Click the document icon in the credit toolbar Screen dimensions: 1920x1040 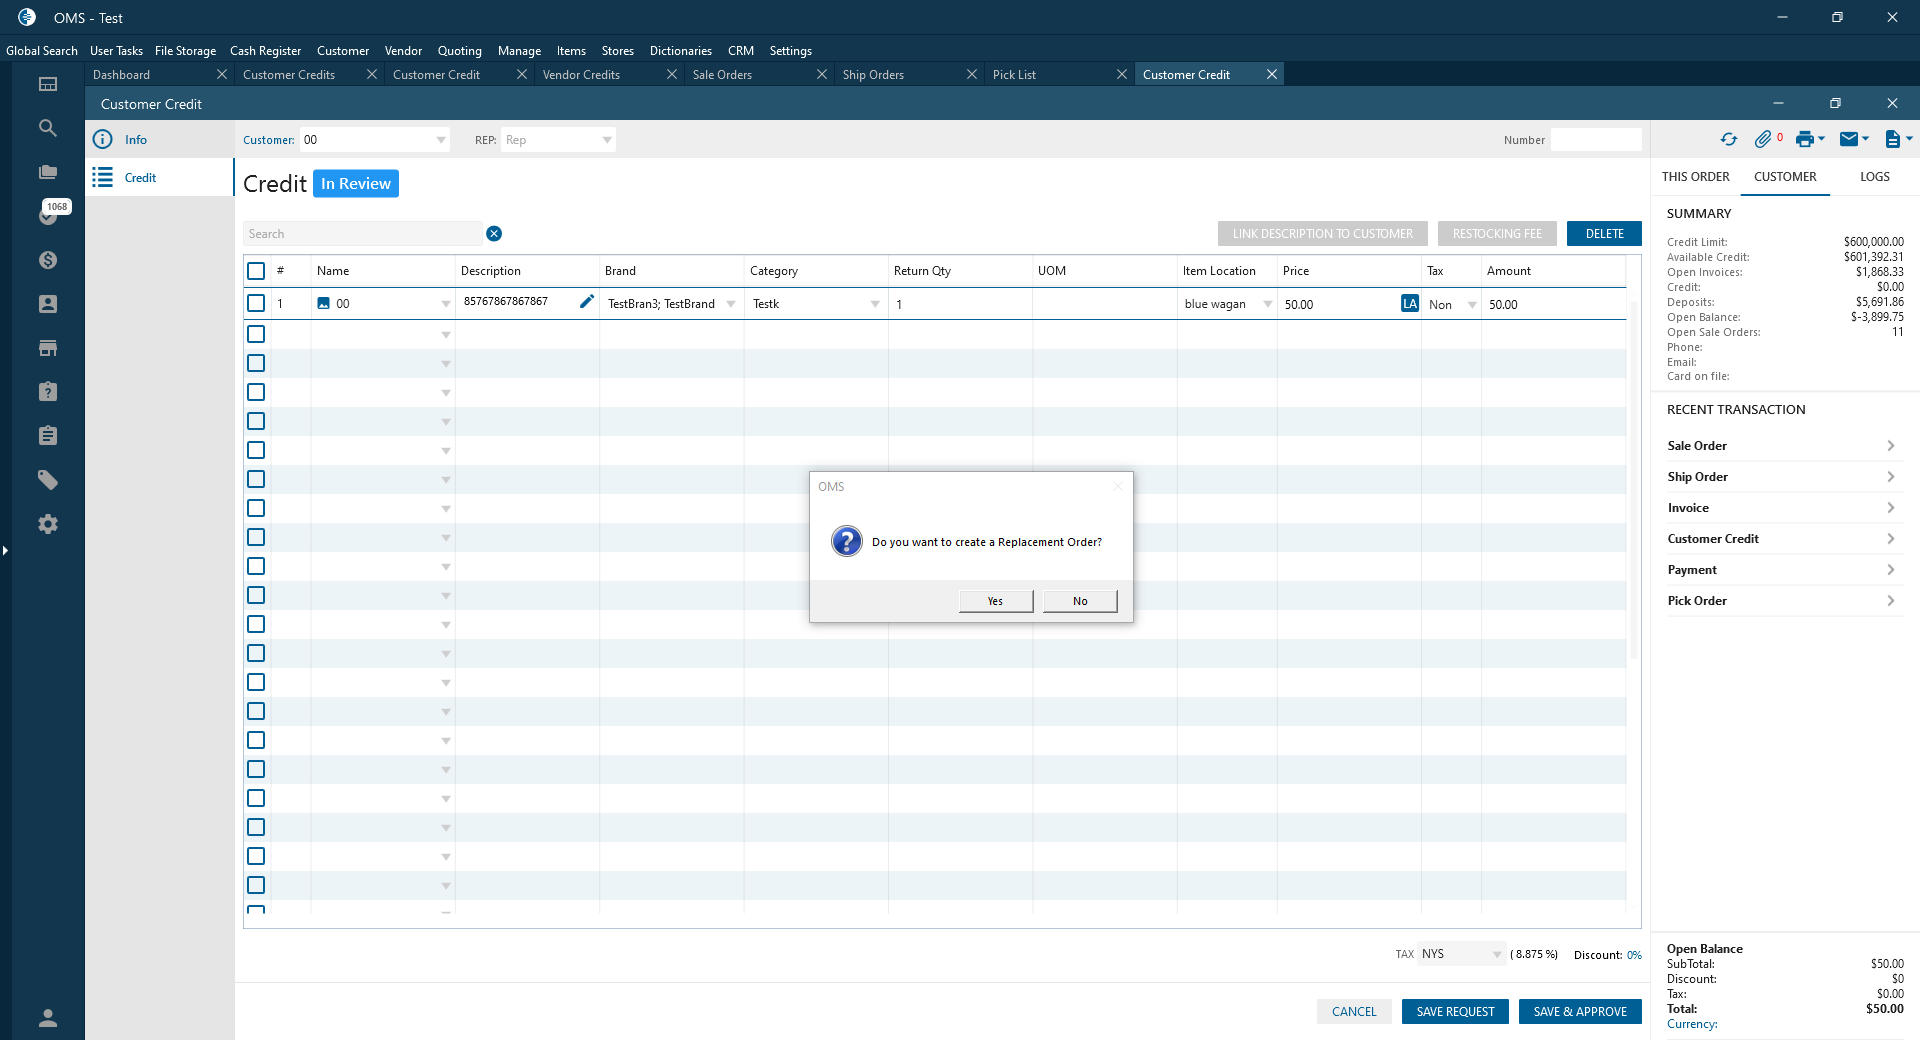tap(1892, 139)
